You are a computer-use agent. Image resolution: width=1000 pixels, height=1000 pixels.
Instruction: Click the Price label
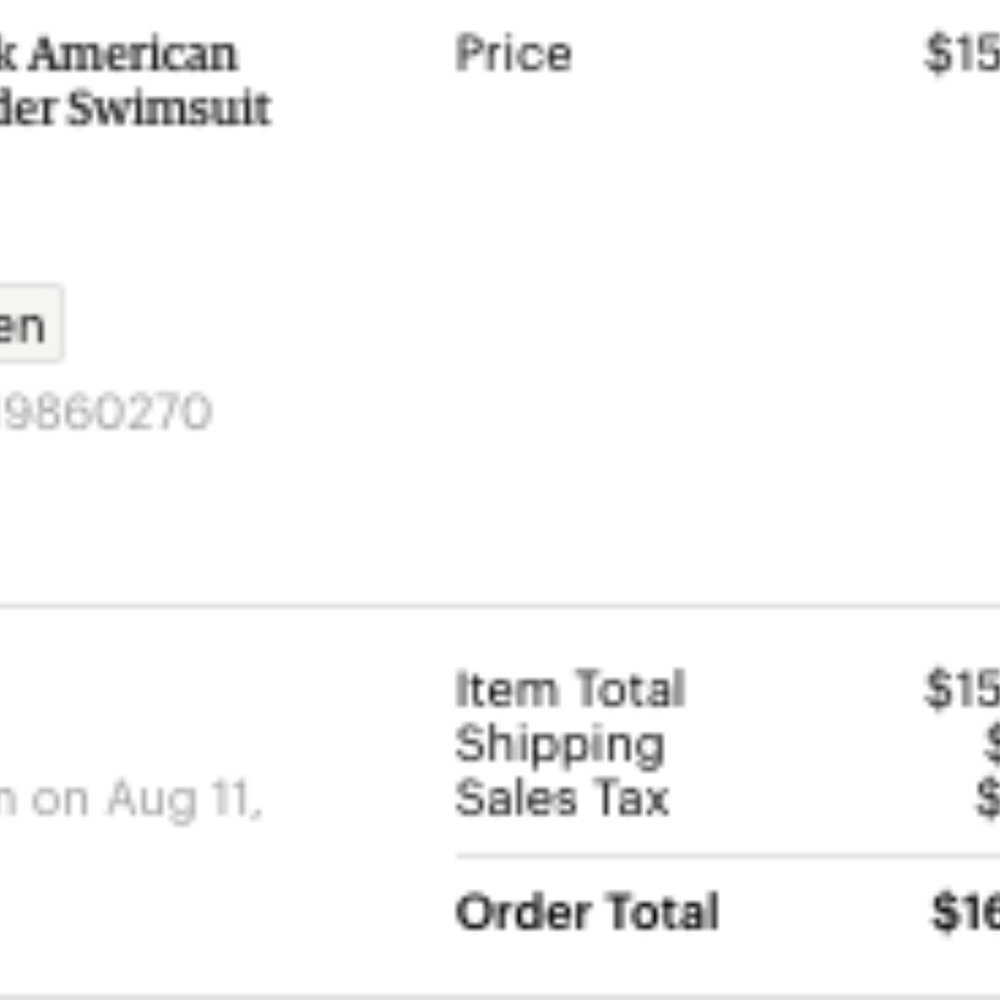tap(513, 54)
